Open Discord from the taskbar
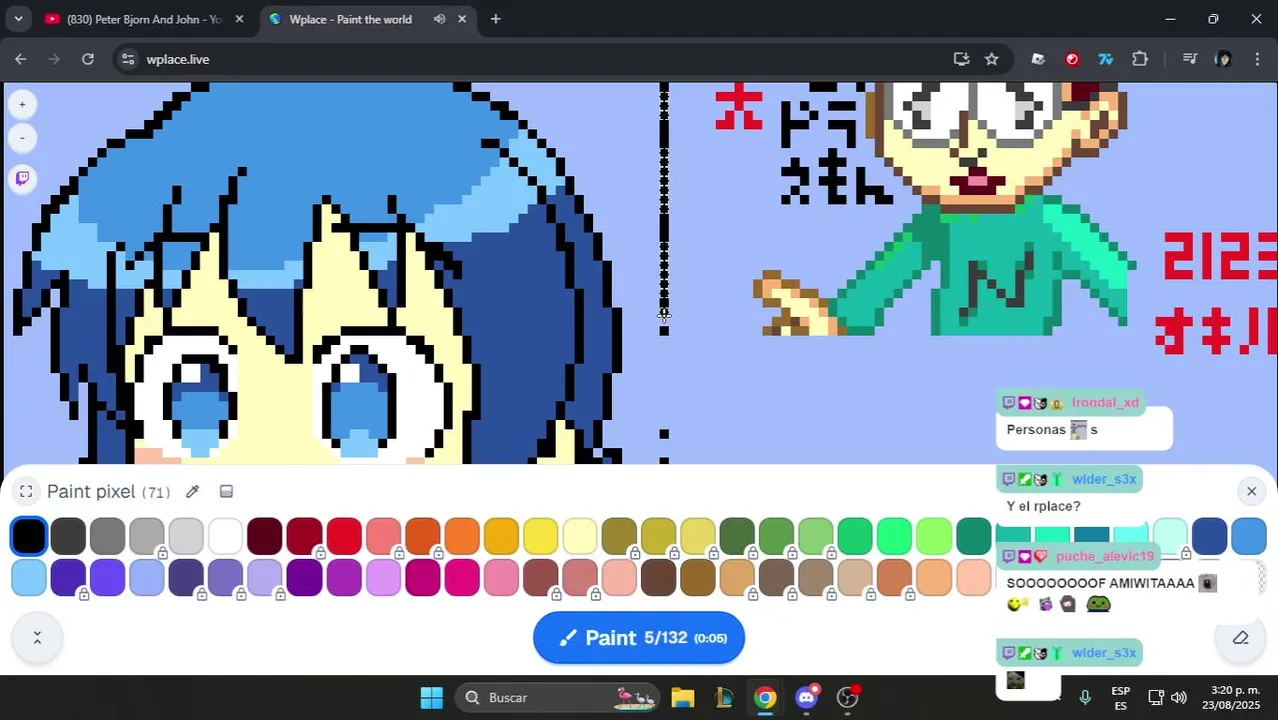The height and width of the screenshot is (720, 1278). coord(807,697)
